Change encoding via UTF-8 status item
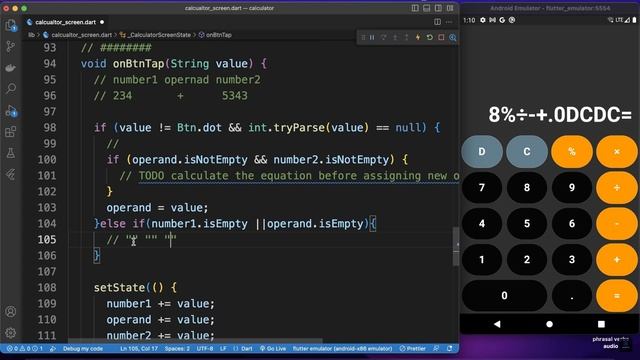Screen dimensions: 640x360 (x=205, y=349)
